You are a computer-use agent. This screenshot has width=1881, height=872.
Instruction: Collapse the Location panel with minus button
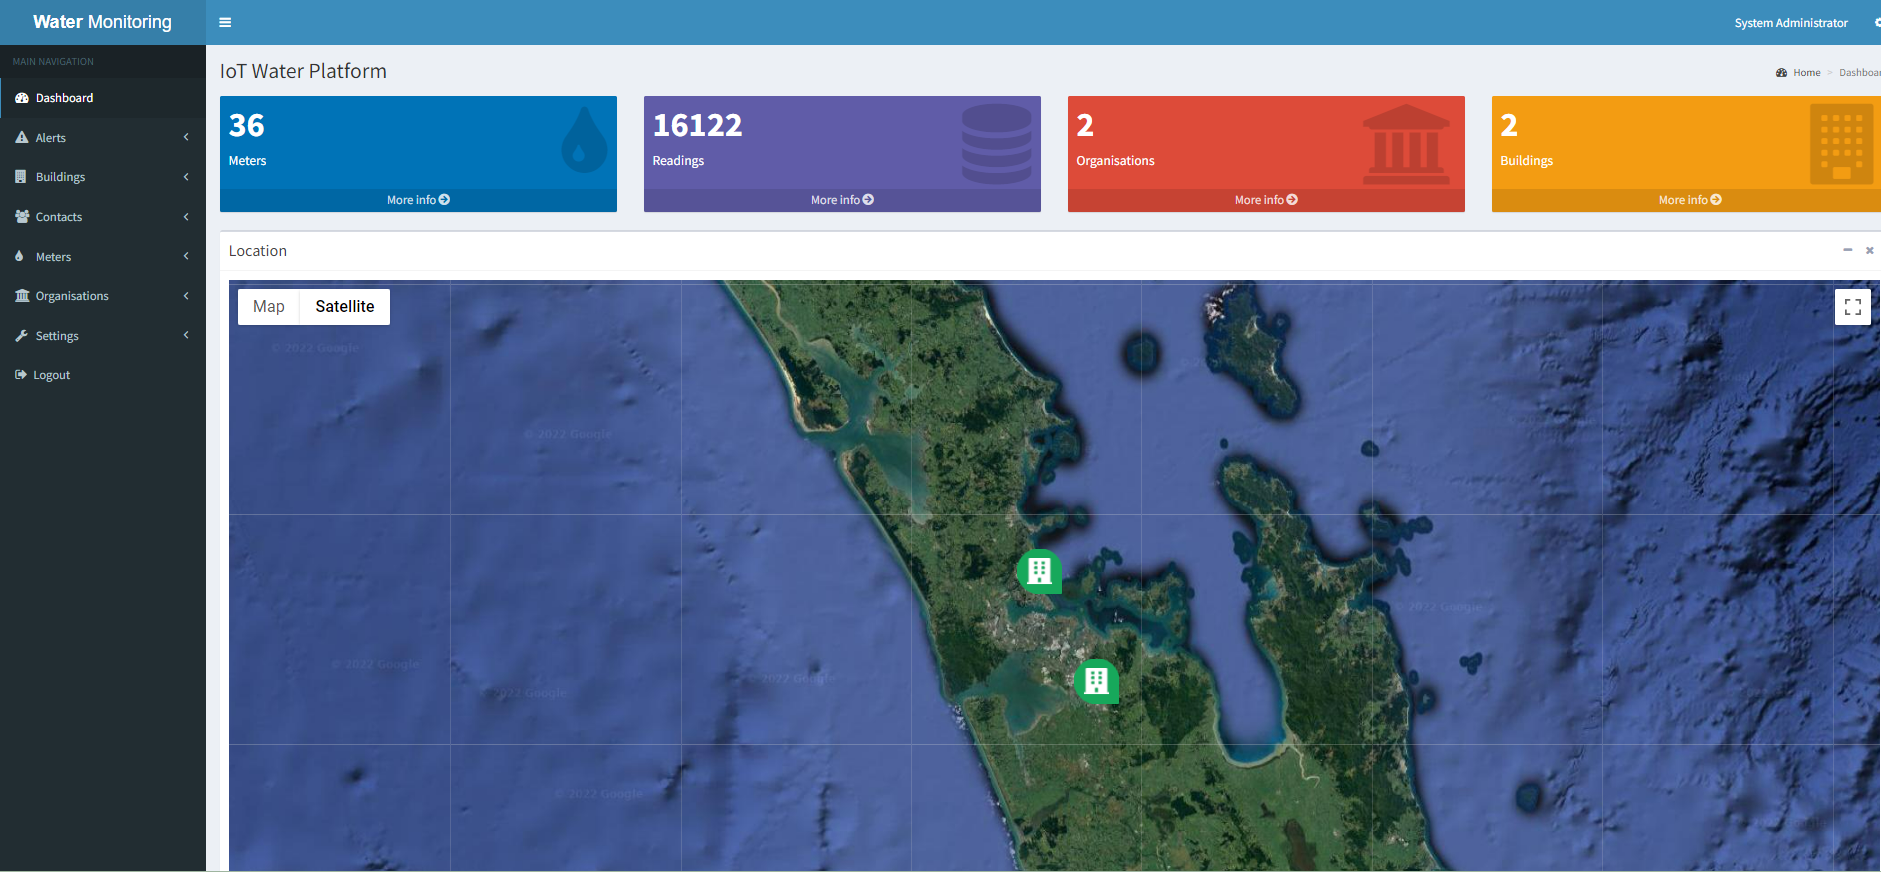click(1847, 250)
